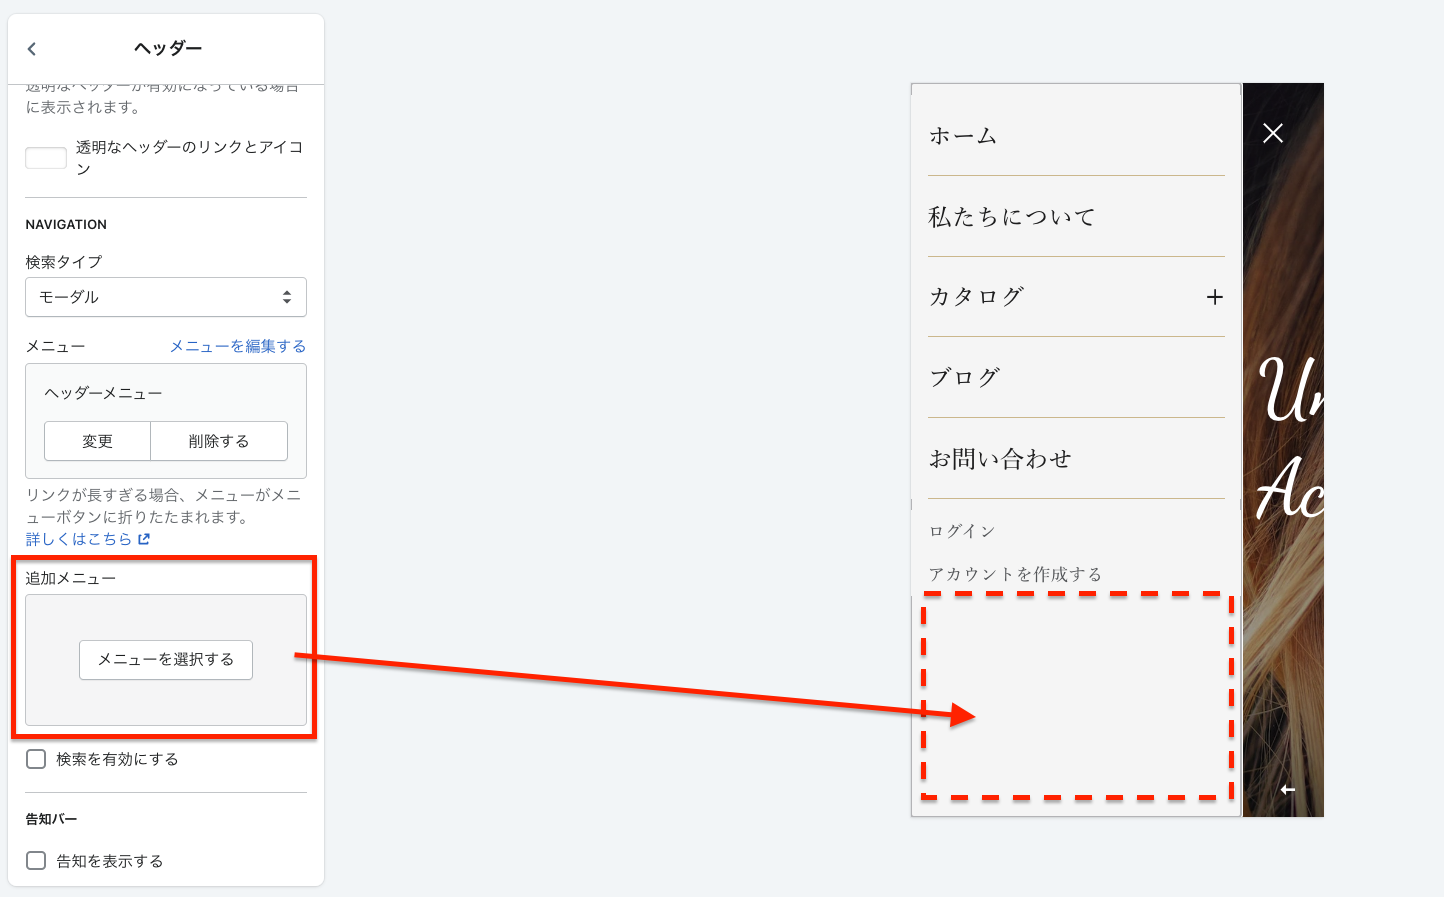Expand the カタログ submenu plus icon
The width and height of the screenshot is (1444, 897).
(x=1214, y=297)
